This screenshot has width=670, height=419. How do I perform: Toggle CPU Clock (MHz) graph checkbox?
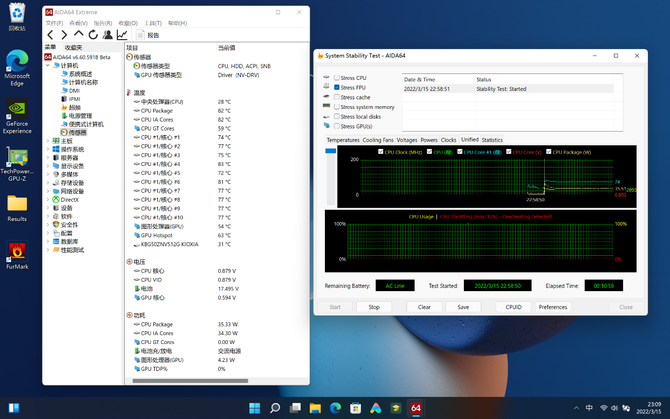(380, 152)
